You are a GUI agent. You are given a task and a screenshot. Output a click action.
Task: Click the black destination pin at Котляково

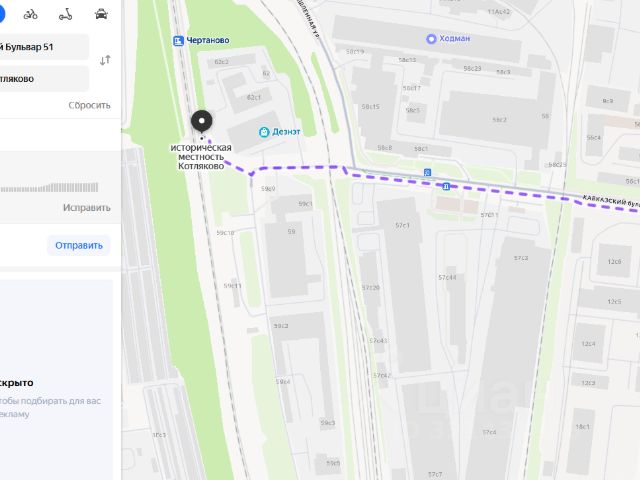[x=202, y=121]
